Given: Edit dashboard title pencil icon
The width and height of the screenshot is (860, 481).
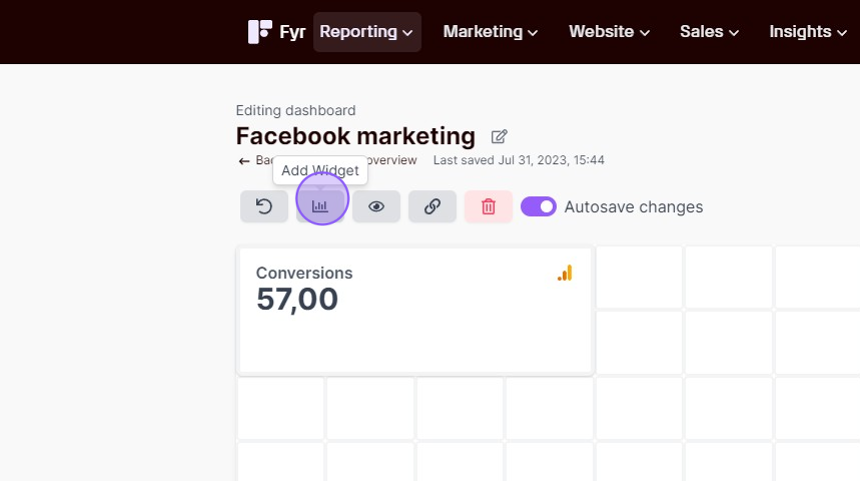Looking at the screenshot, I should coord(499,136).
